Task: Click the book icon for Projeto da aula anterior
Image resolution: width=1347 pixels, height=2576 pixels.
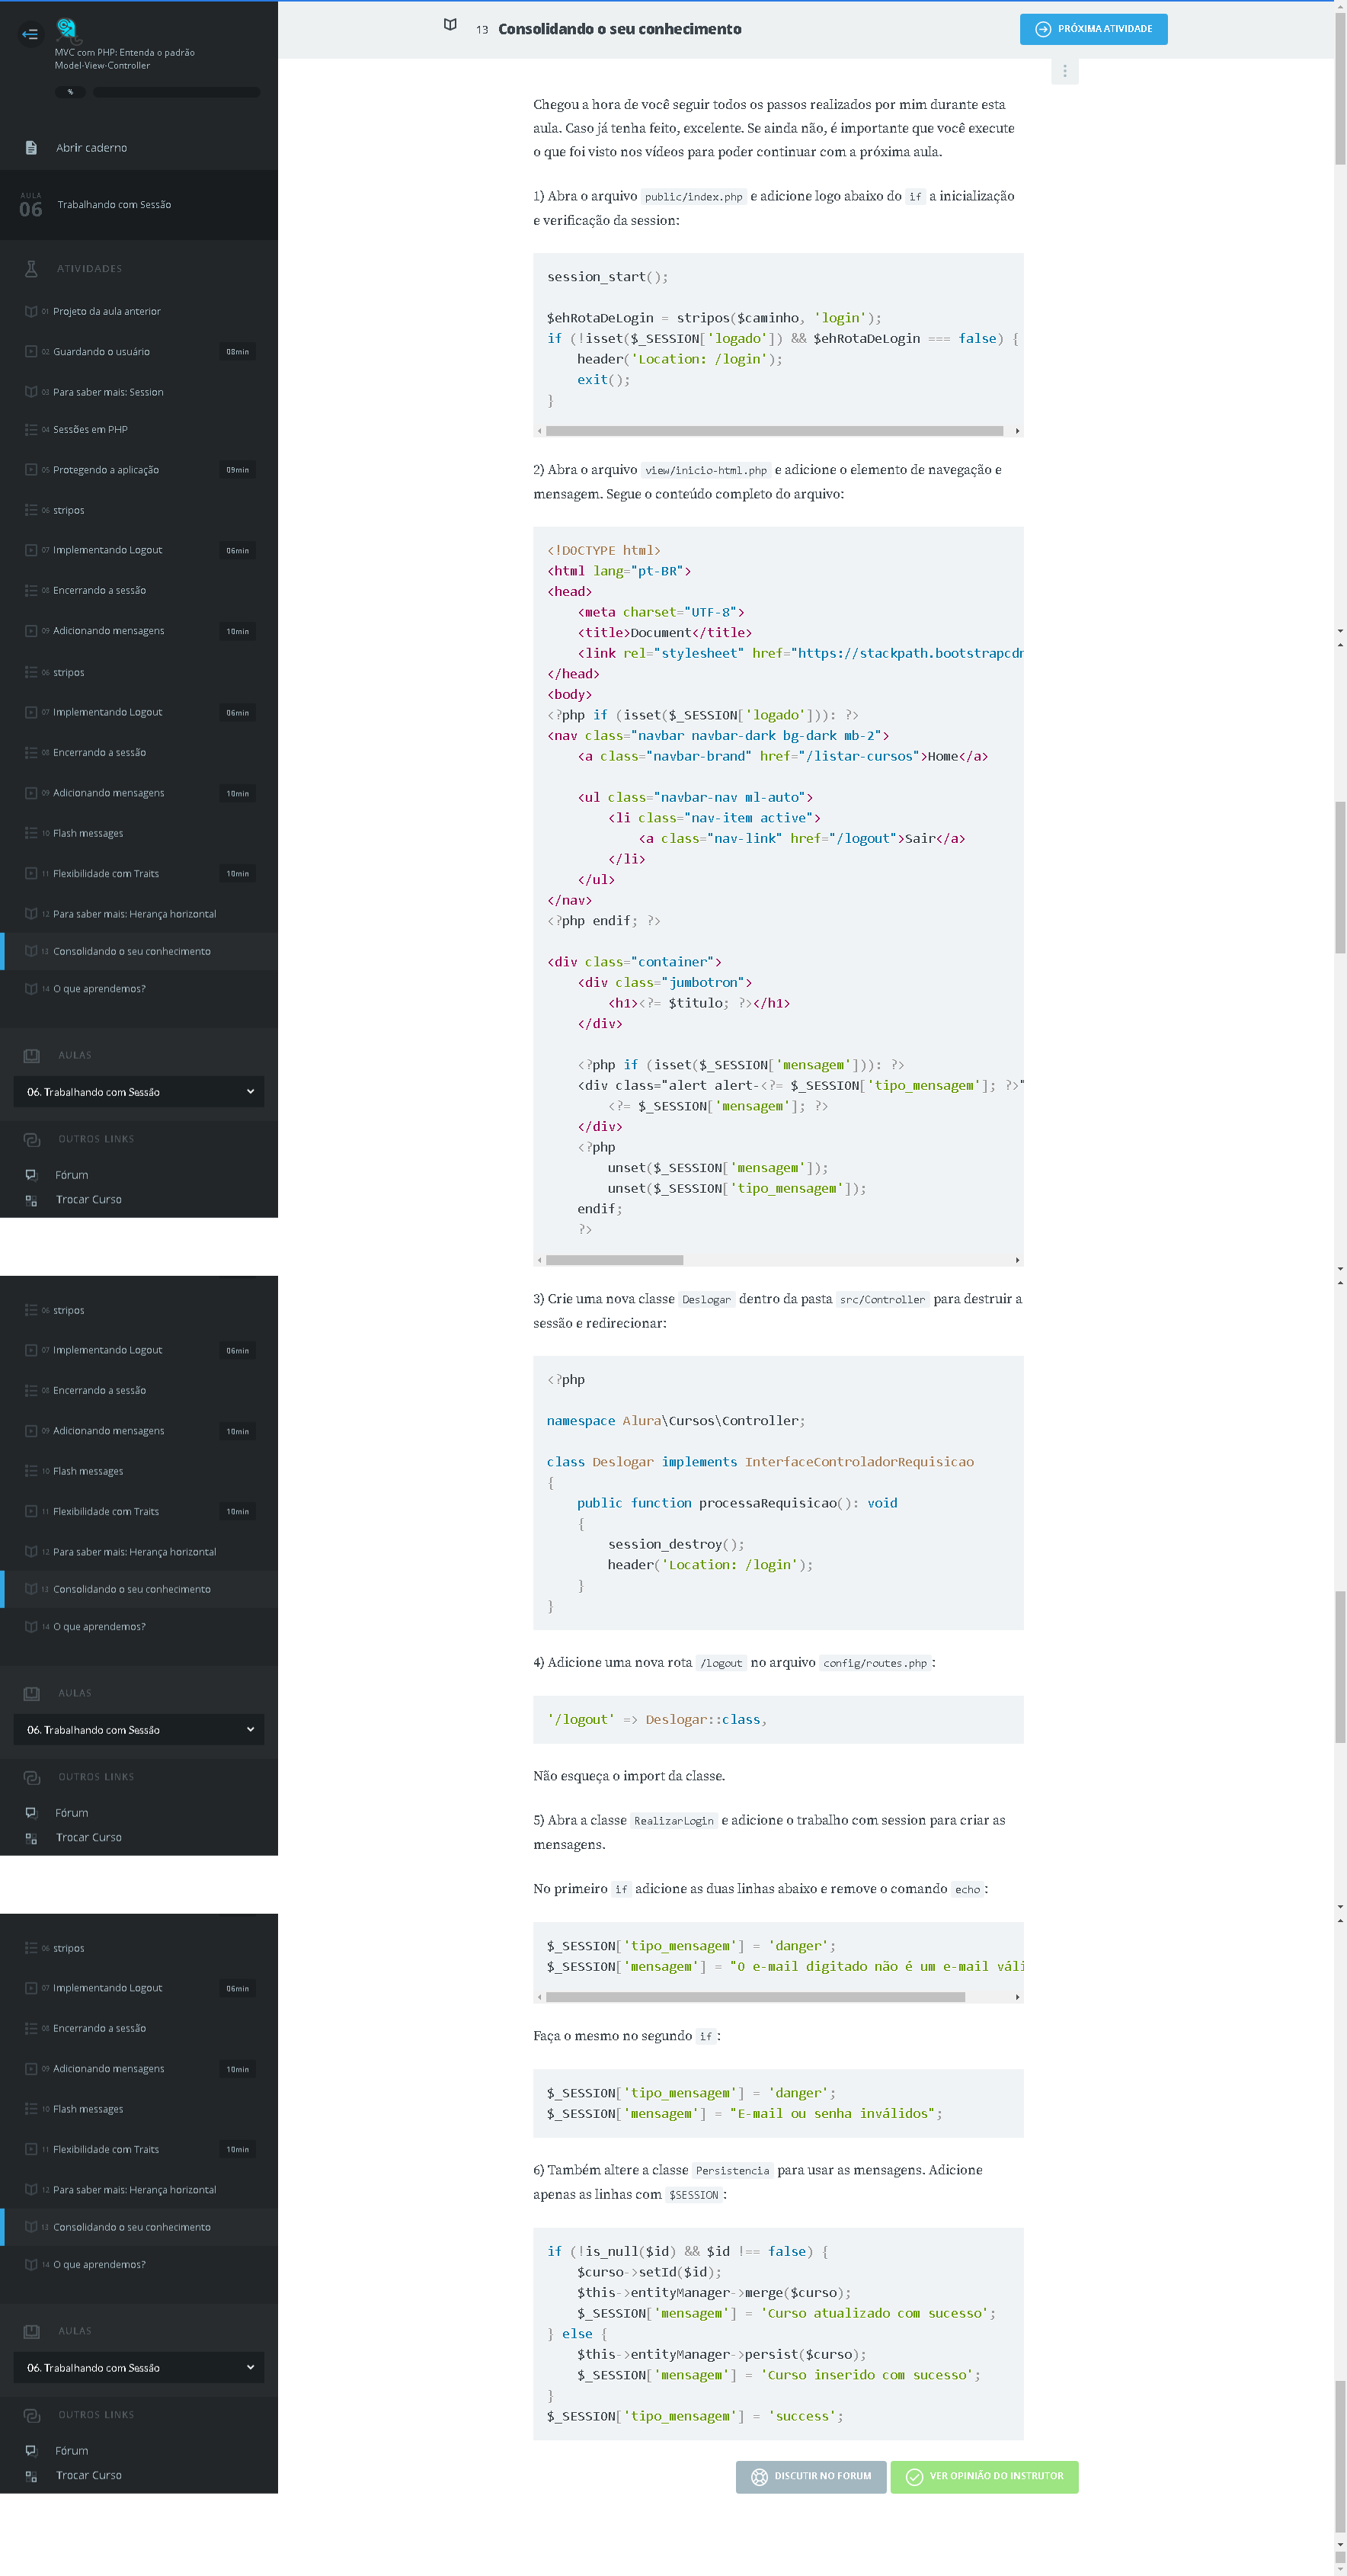Action: point(31,312)
